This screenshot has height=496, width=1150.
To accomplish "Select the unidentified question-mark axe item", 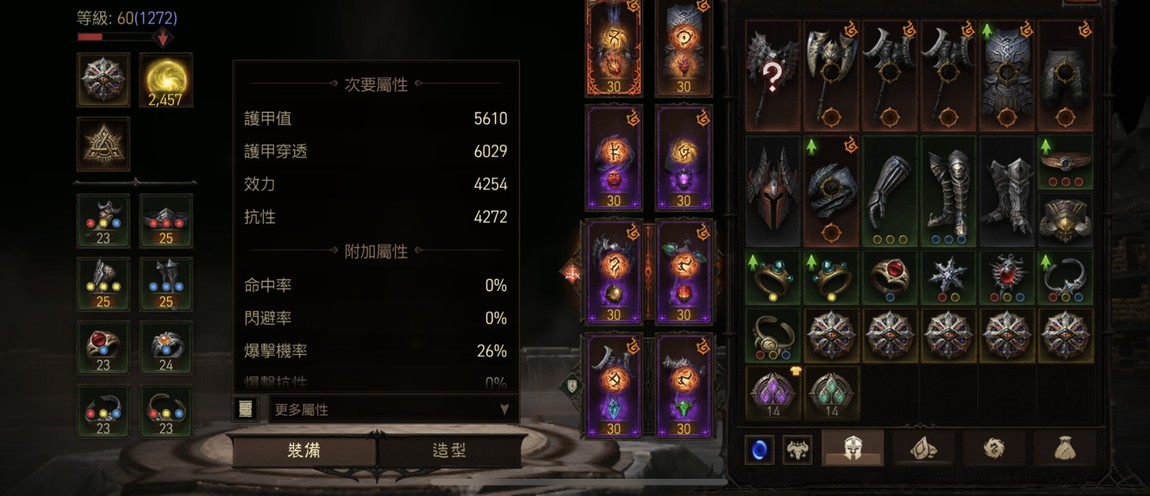I will [x=773, y=76].
